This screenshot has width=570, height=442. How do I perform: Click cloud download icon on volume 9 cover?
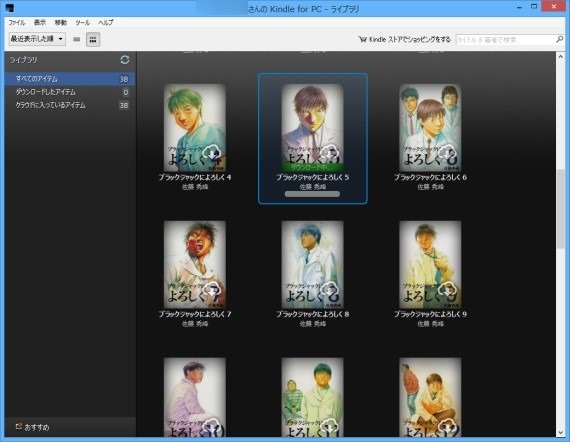447,289
